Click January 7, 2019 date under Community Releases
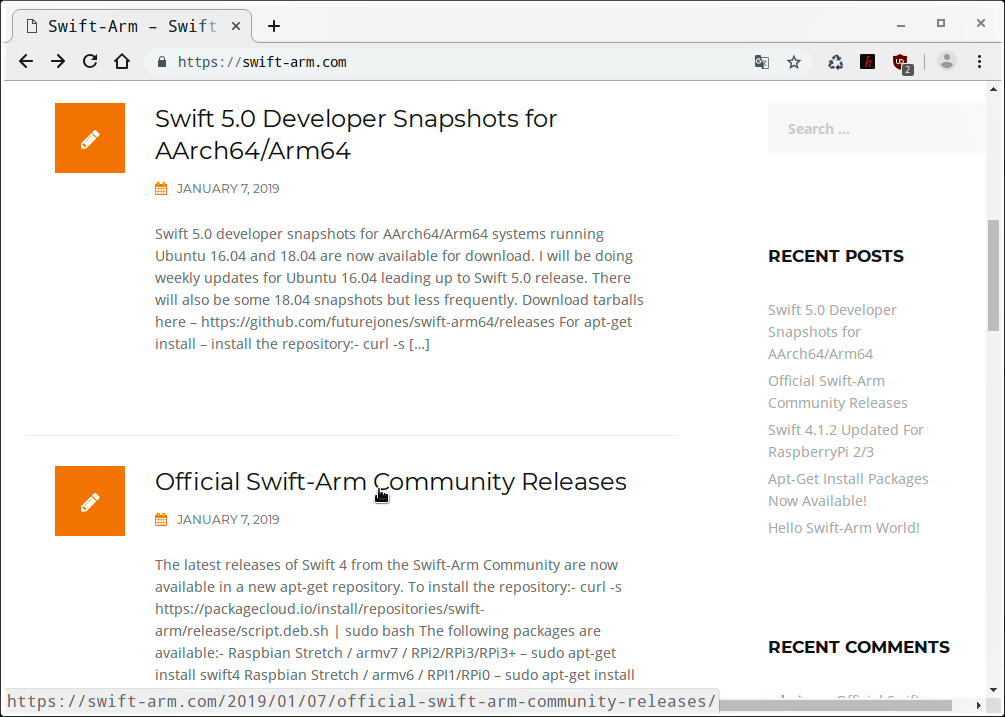Image resolution: width=1005 pixels, height=717 pixels. tap(228, 520)
